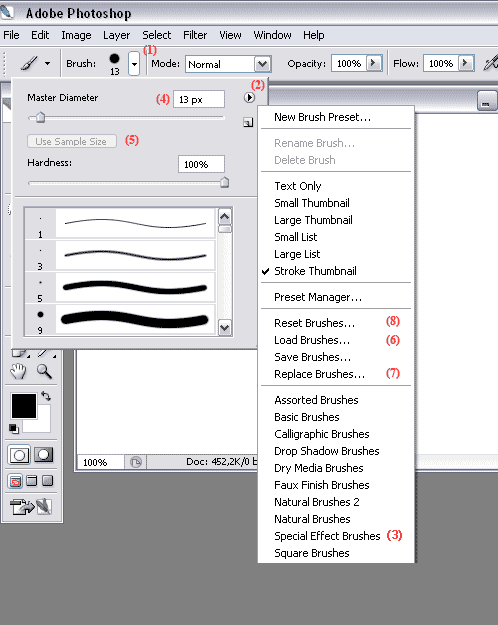Open the brush picker flyout menu arrow
Image resolution: width=498 pixels, height=625 pixels.
(x=249, y=97)
